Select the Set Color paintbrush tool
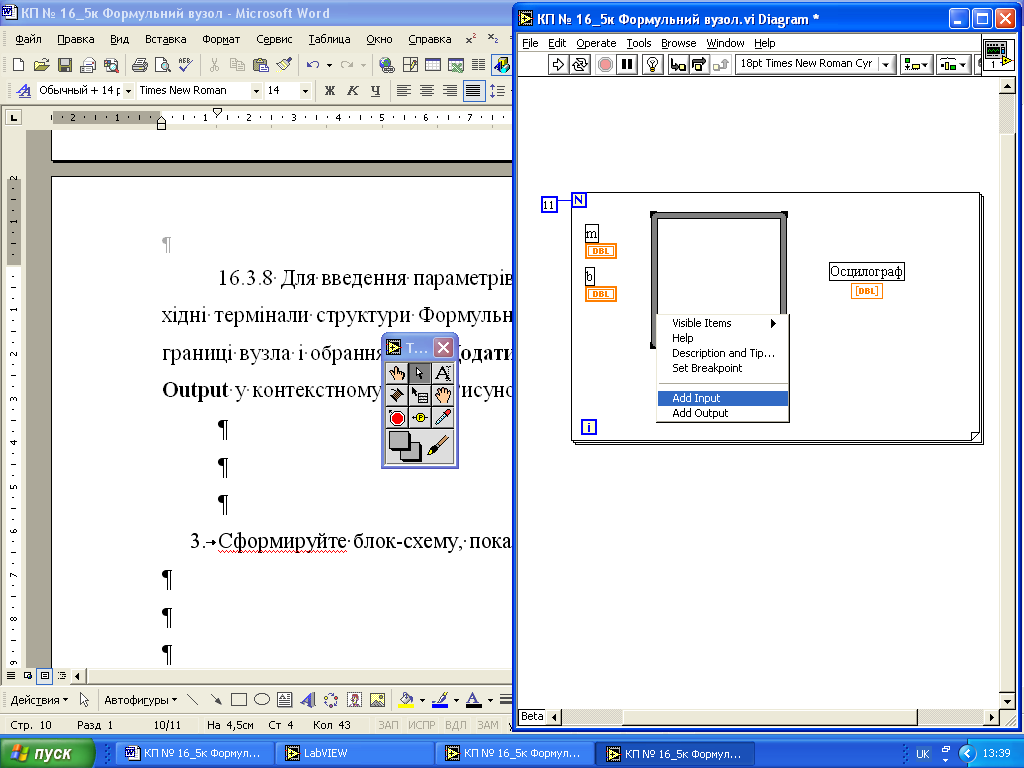Viewport: 1024px width, 768px height. tap(439, 446)
